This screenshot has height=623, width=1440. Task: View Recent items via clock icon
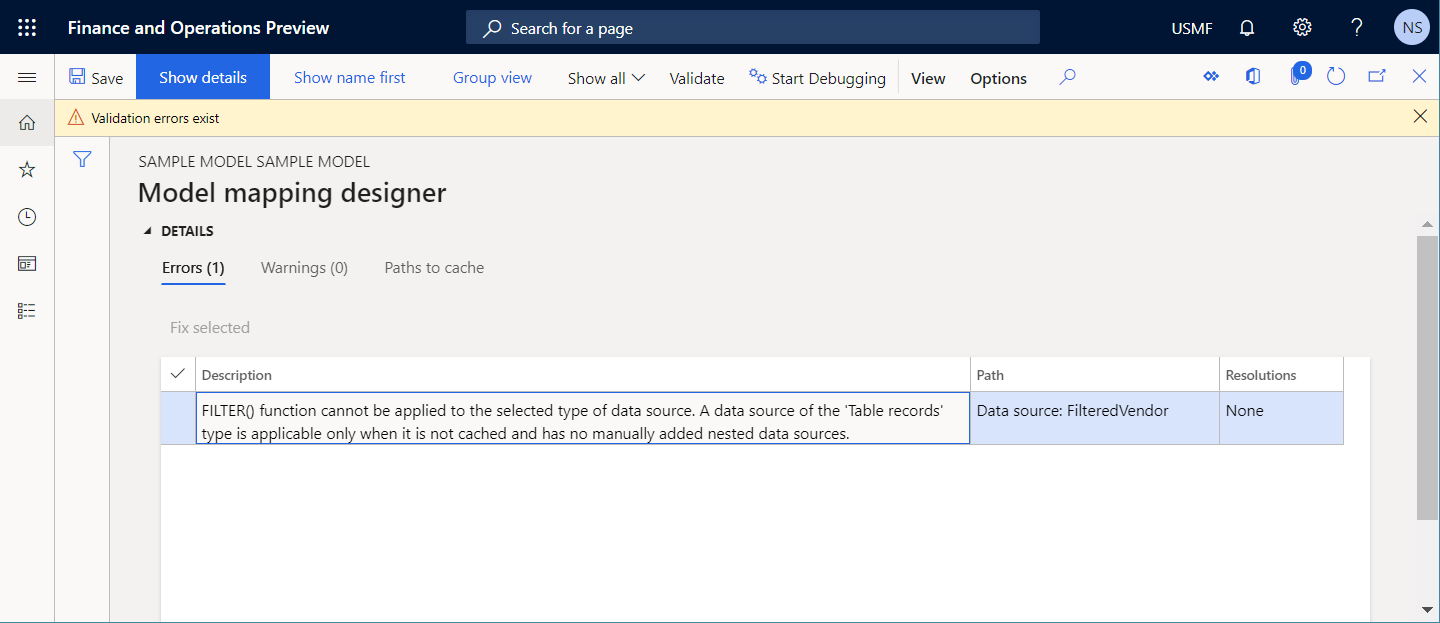coord(26,216)
